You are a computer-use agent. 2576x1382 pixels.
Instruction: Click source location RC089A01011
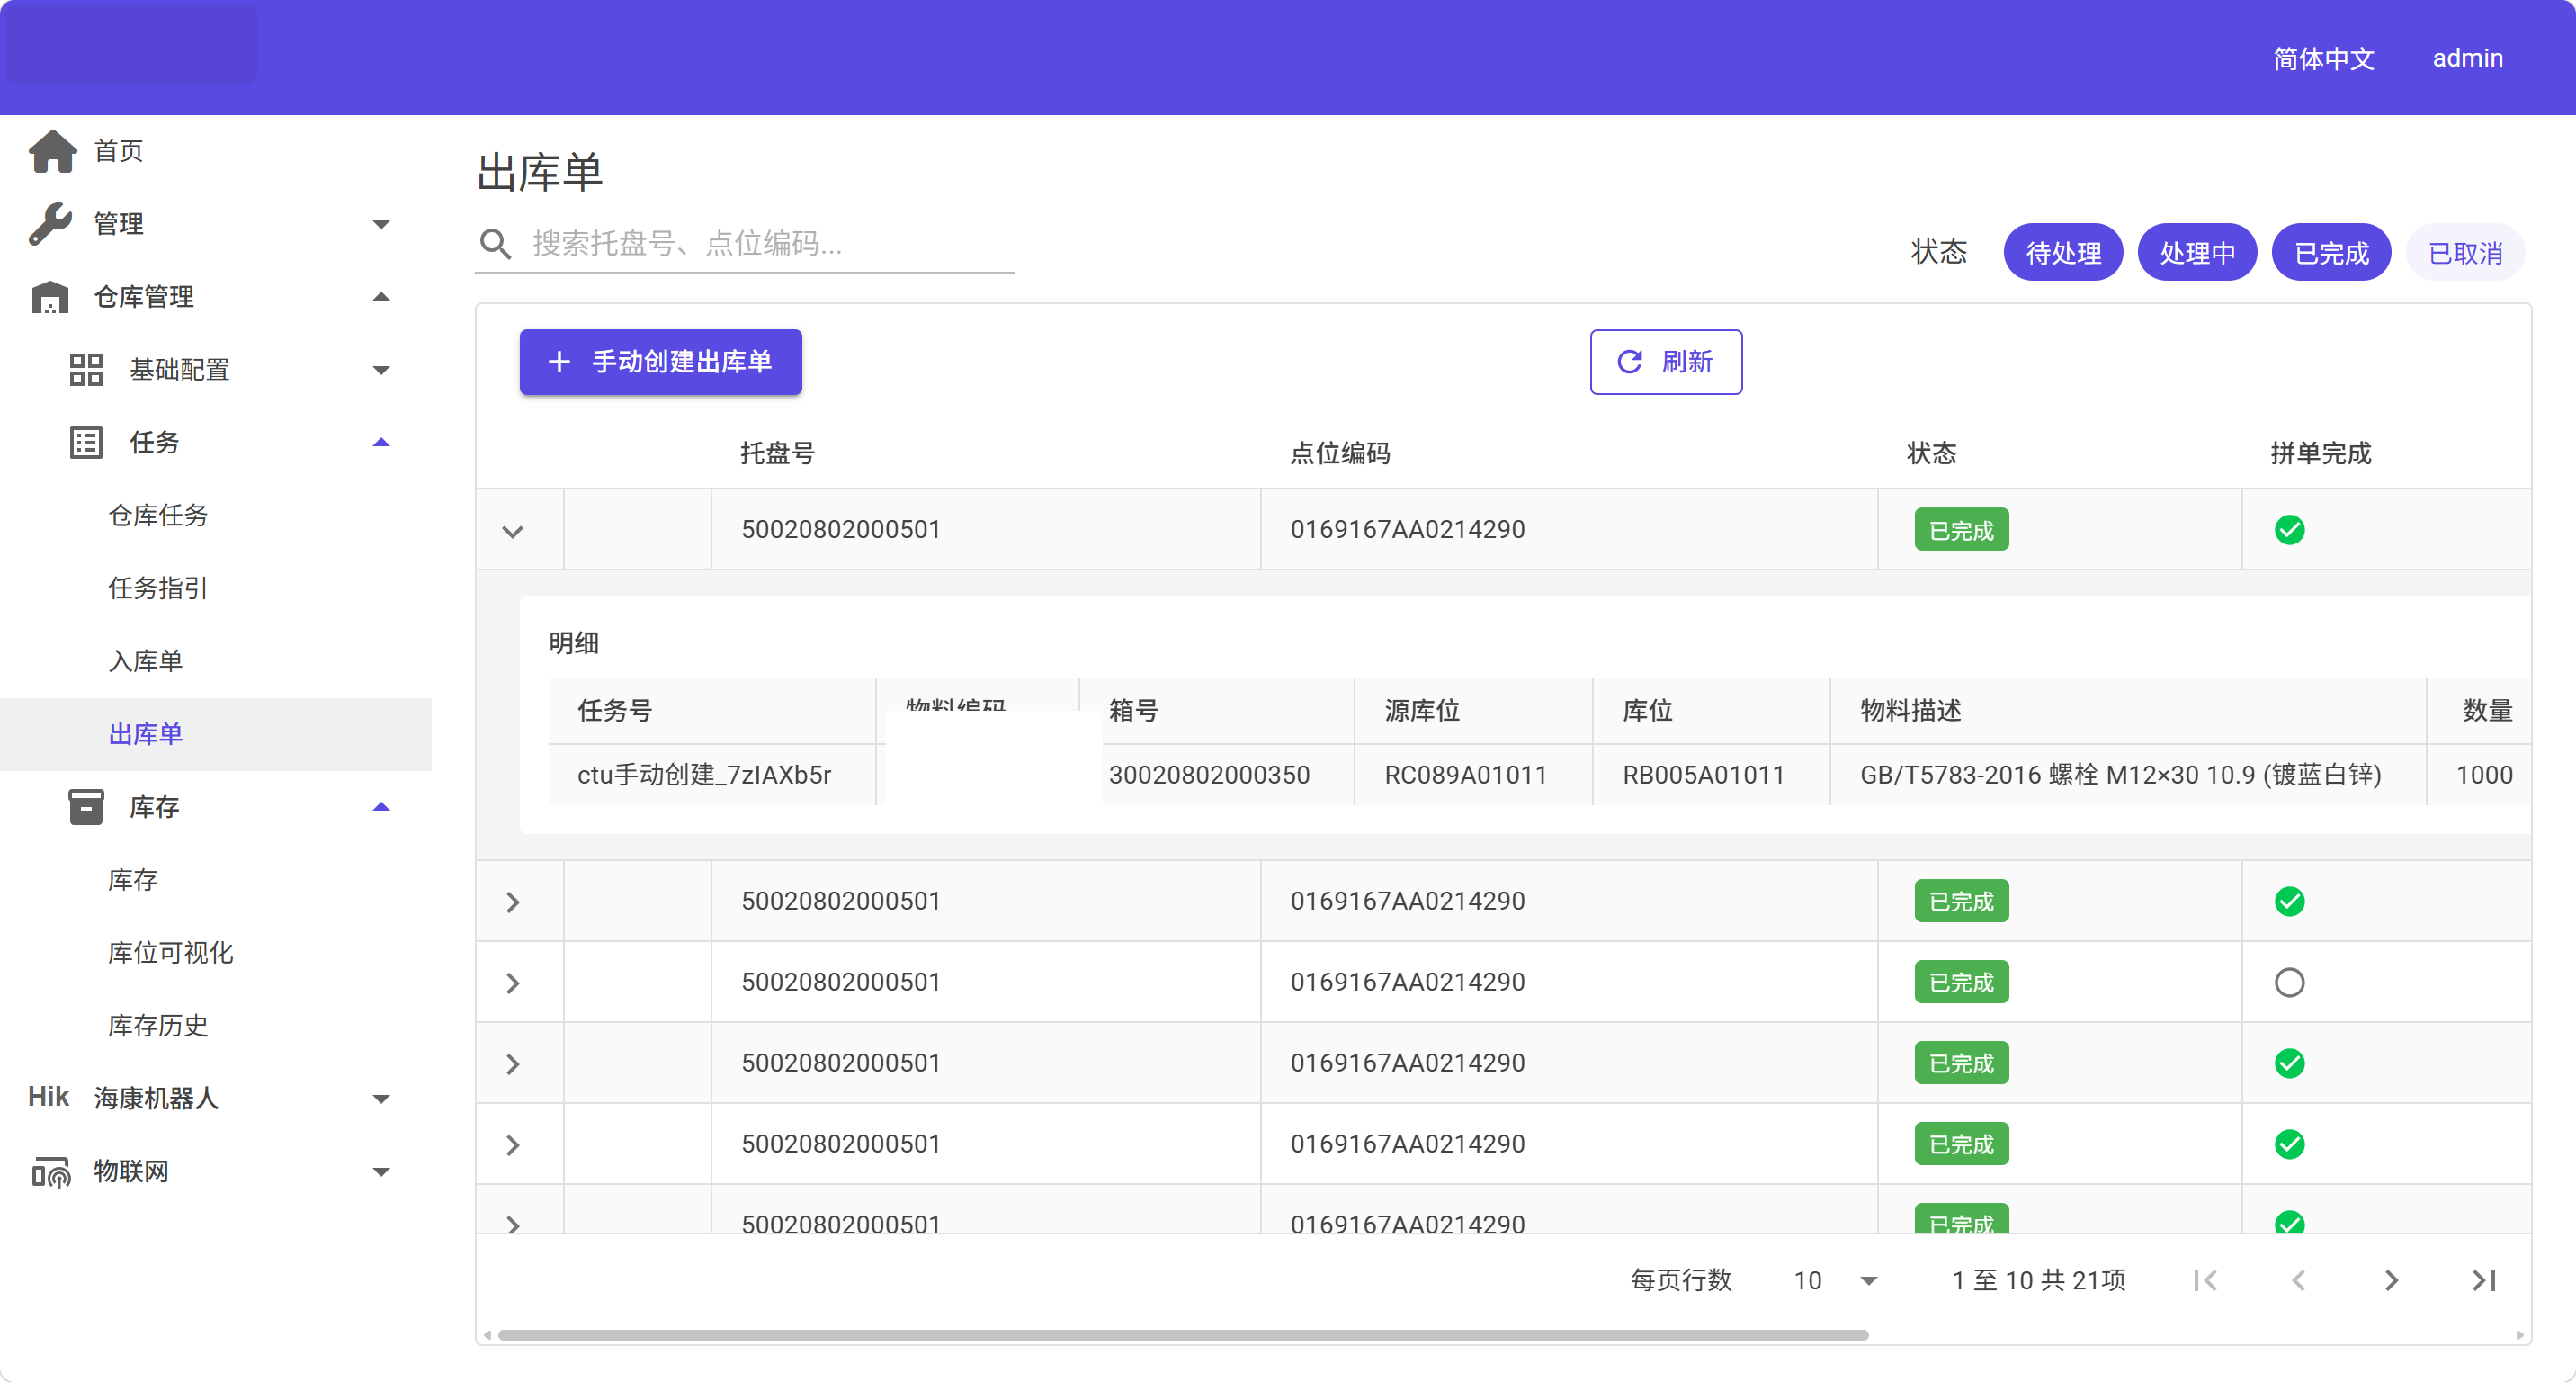[1465, 775]
